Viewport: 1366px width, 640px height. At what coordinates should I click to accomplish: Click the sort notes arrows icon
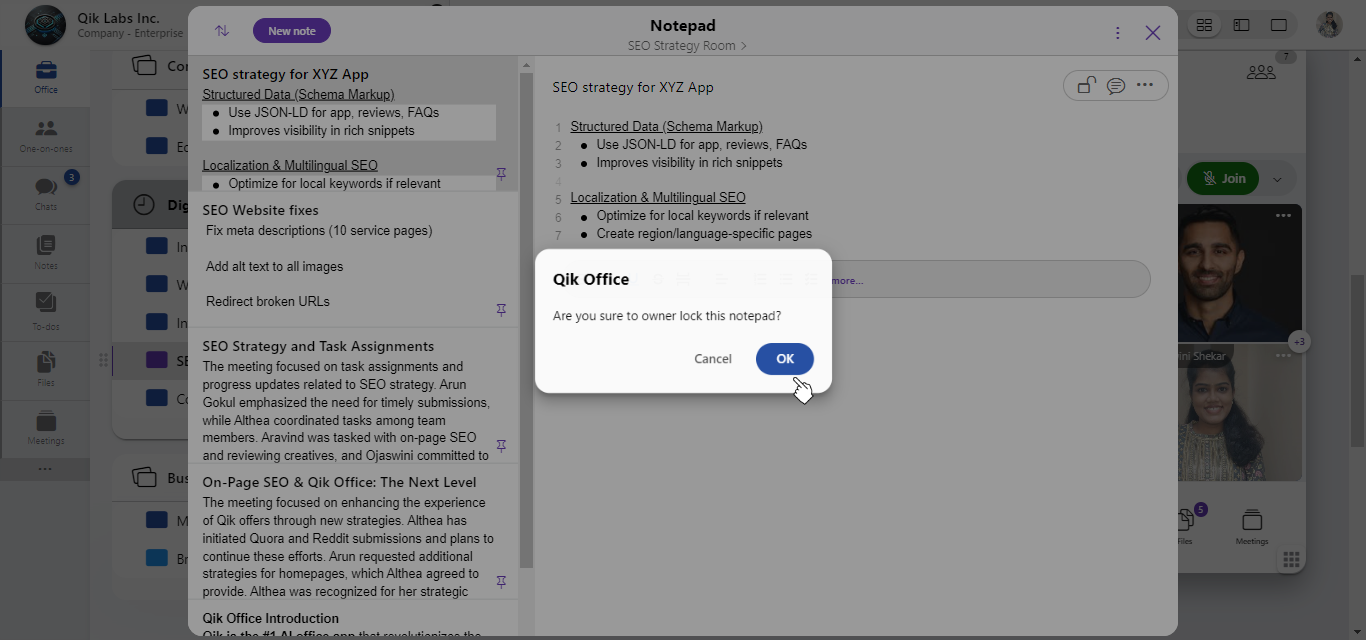pos(222,31)
